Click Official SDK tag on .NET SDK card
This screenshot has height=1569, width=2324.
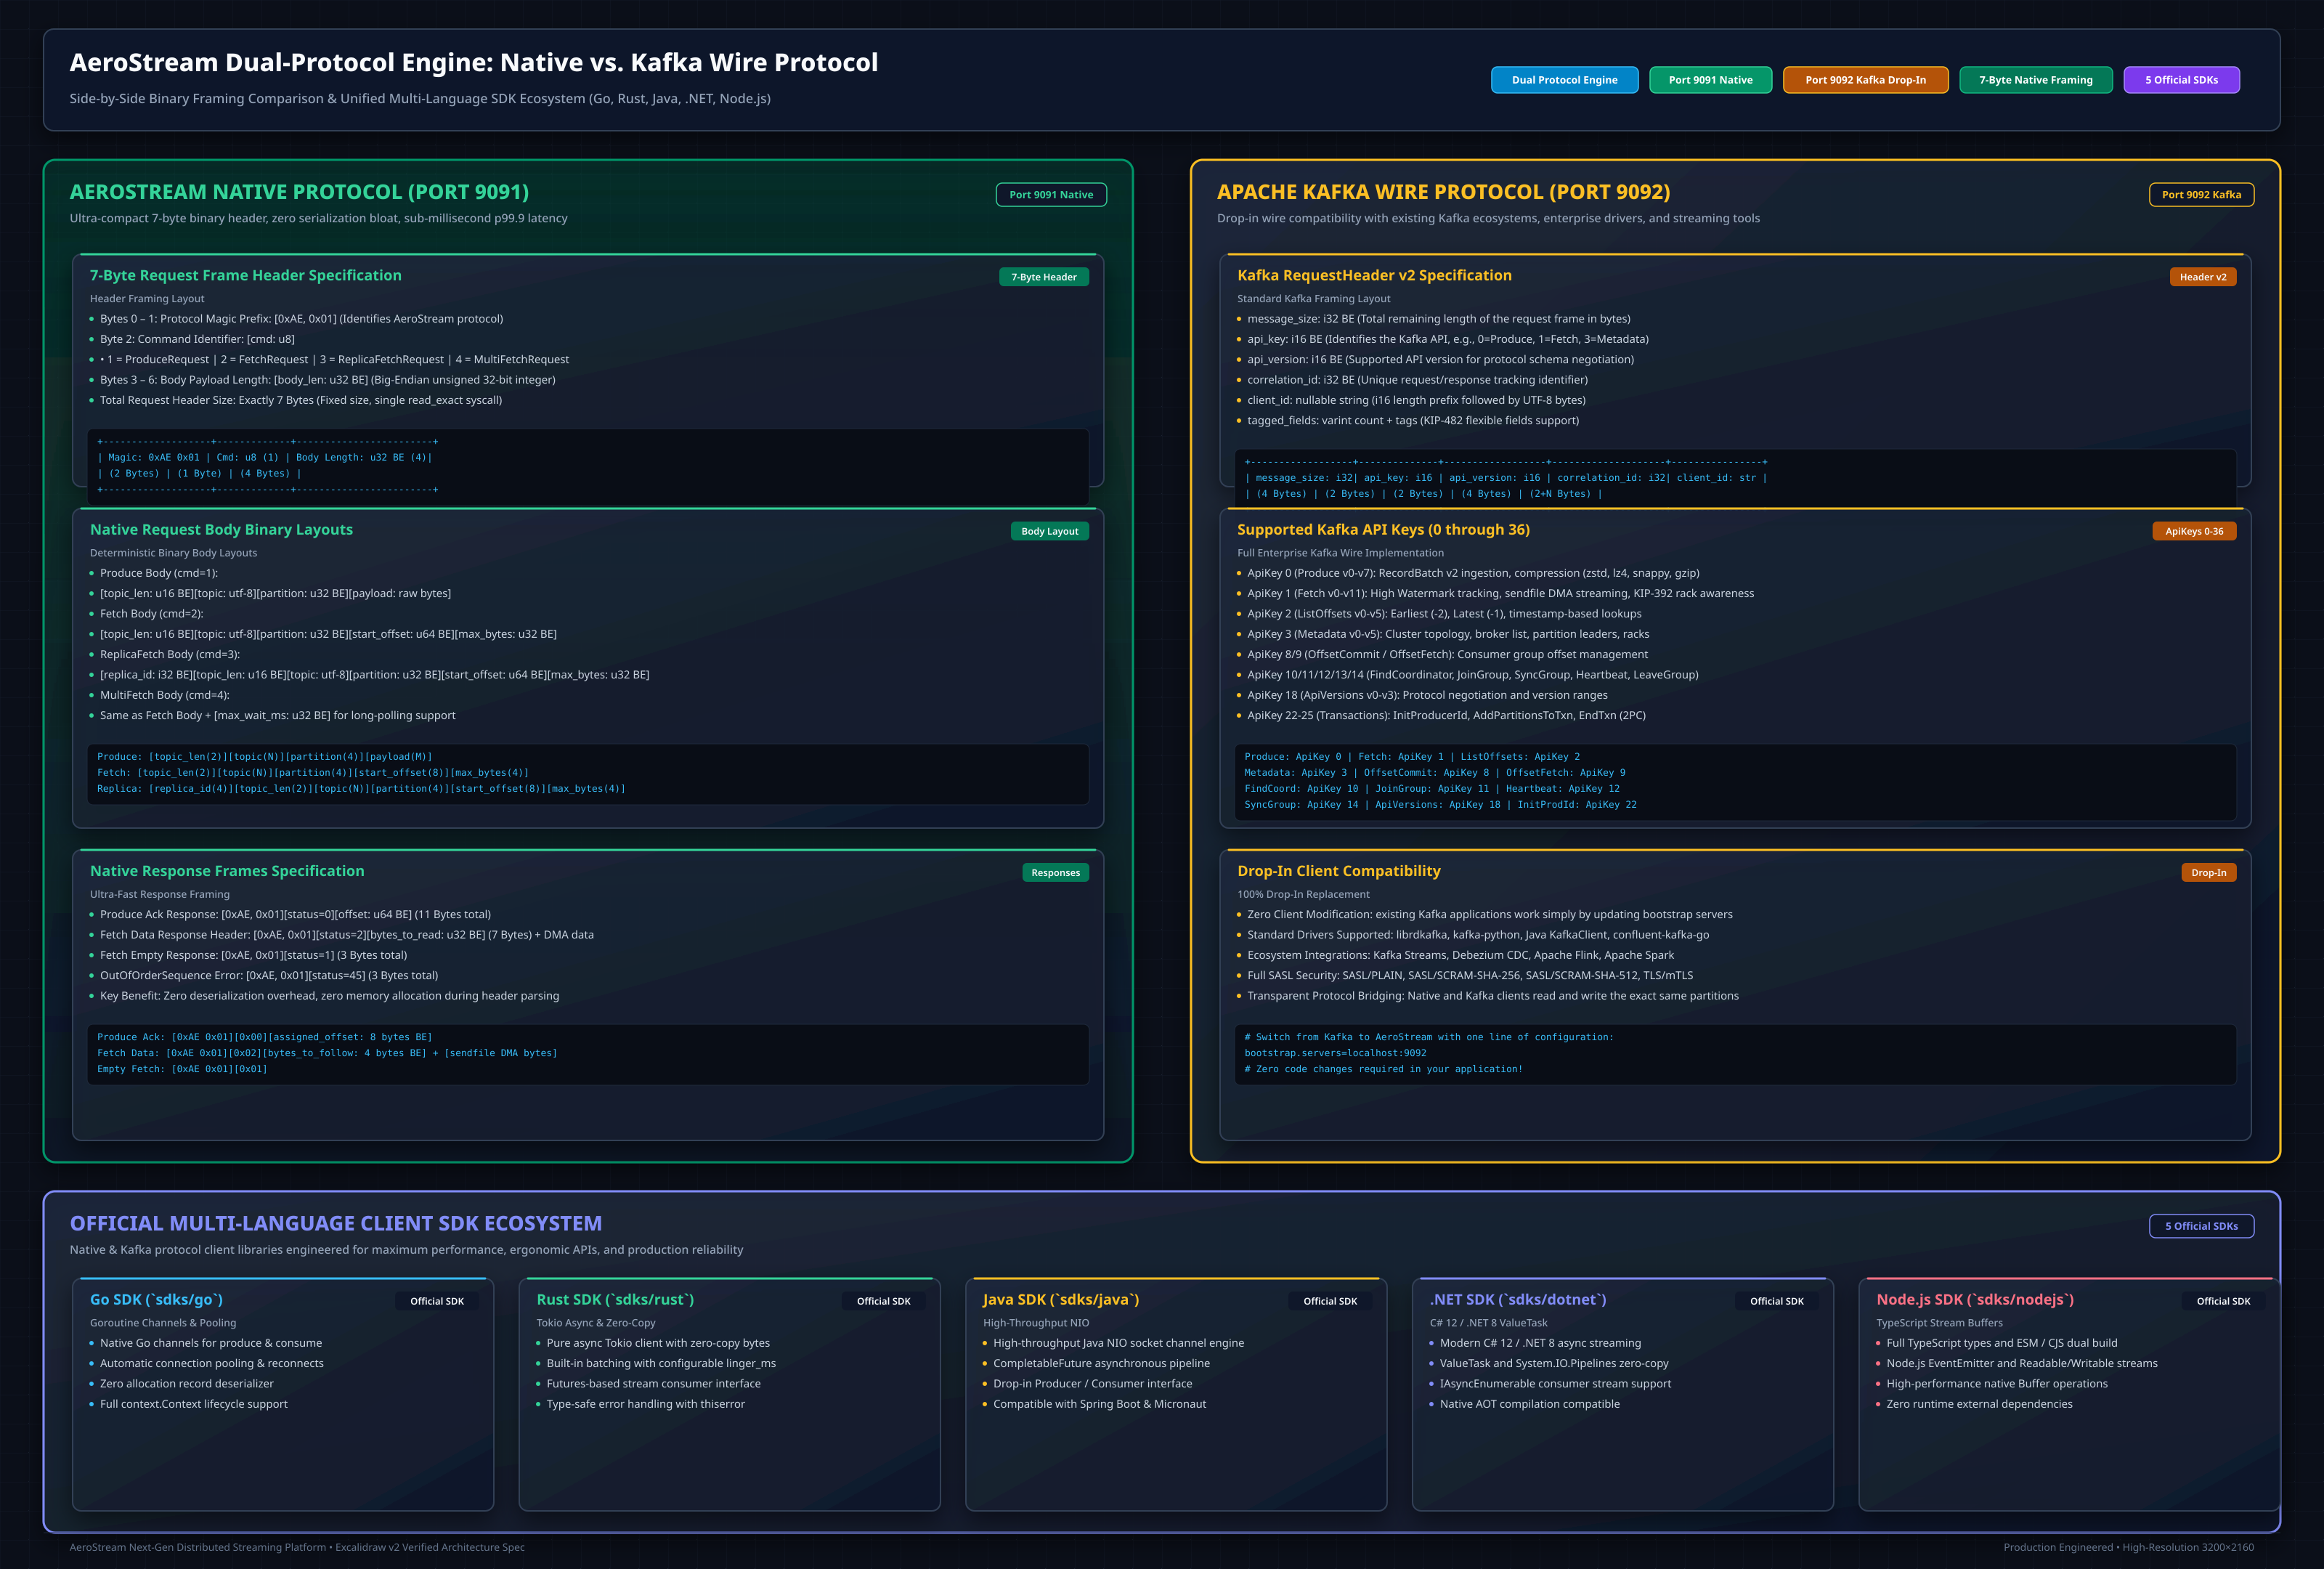click(x=1776, y=1301)
